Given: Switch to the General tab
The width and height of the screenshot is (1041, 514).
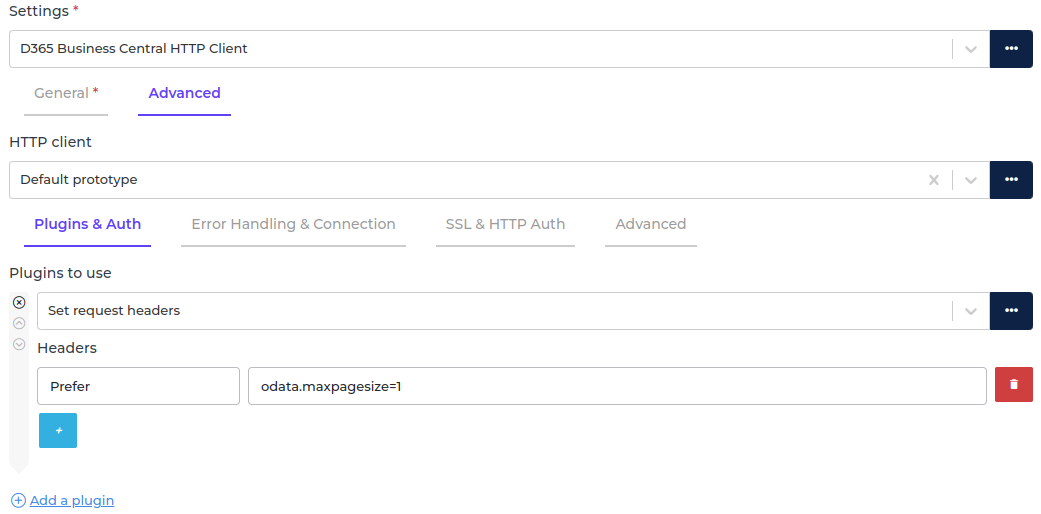Looking at the screenshot, I should point(65,93).
